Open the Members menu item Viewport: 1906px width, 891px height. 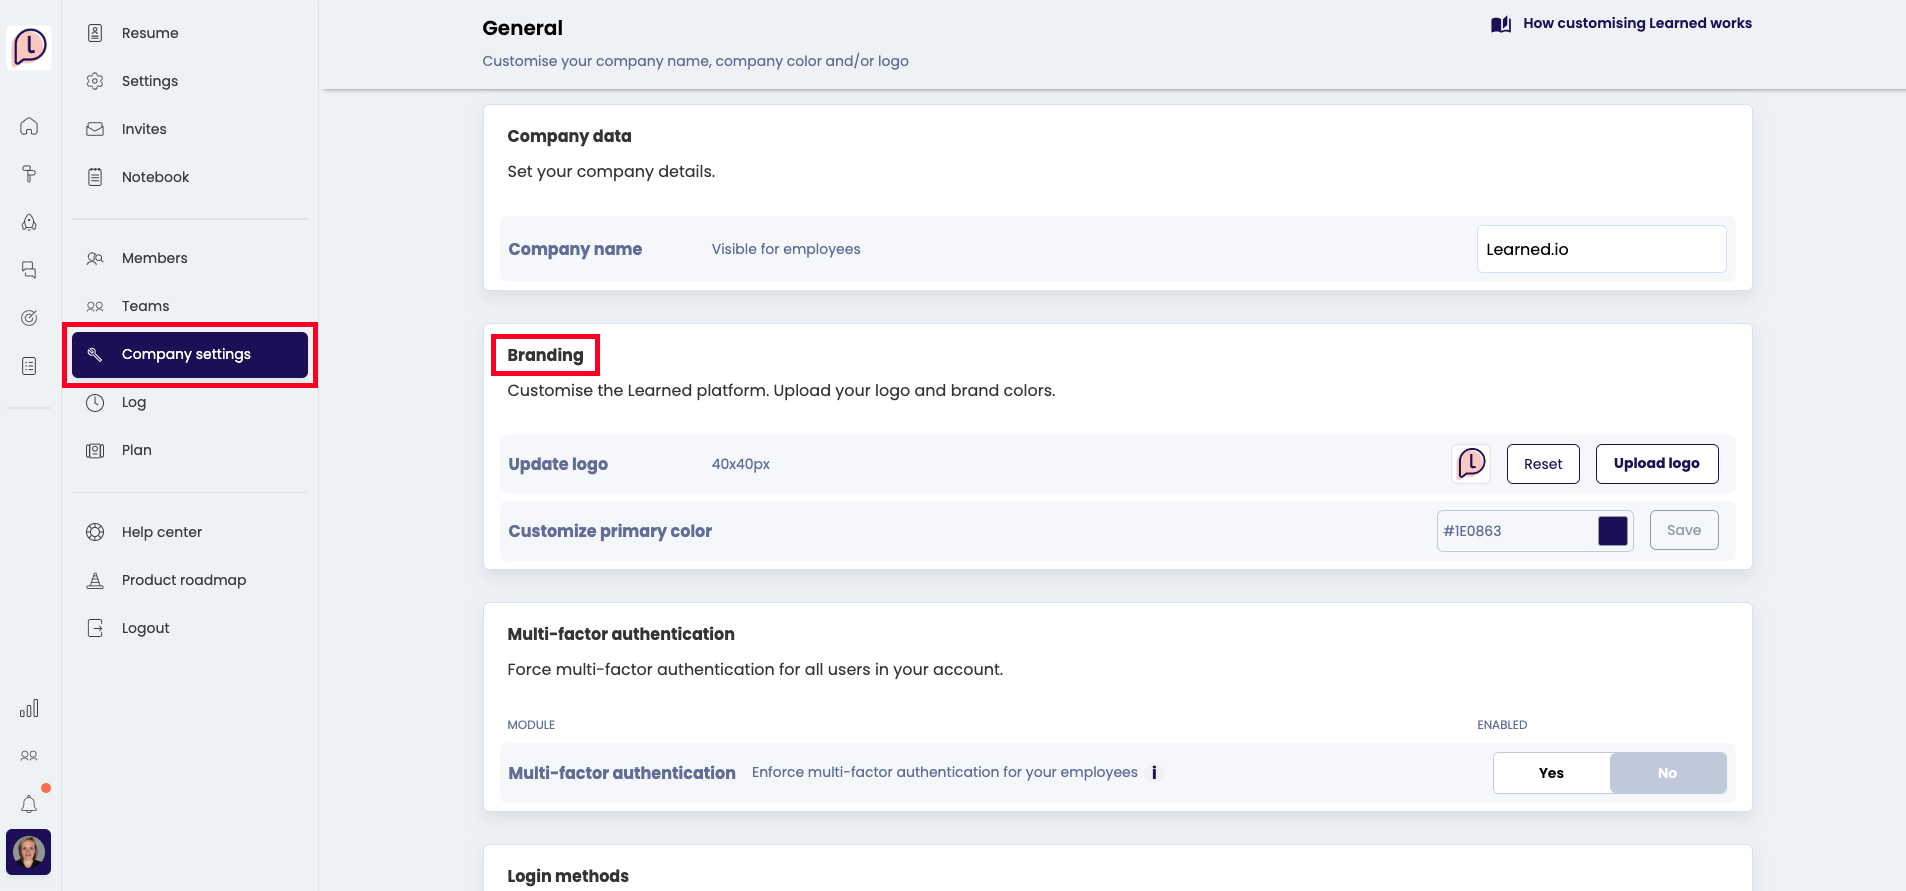pyautogui.click(x=154, y=258)
